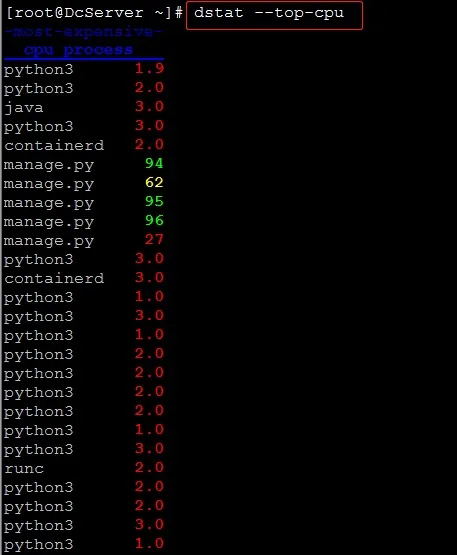Click the root@DcServer shell prompt
Image resolution: width=457 pixels, height=555 pixels.
coord(94,13)
